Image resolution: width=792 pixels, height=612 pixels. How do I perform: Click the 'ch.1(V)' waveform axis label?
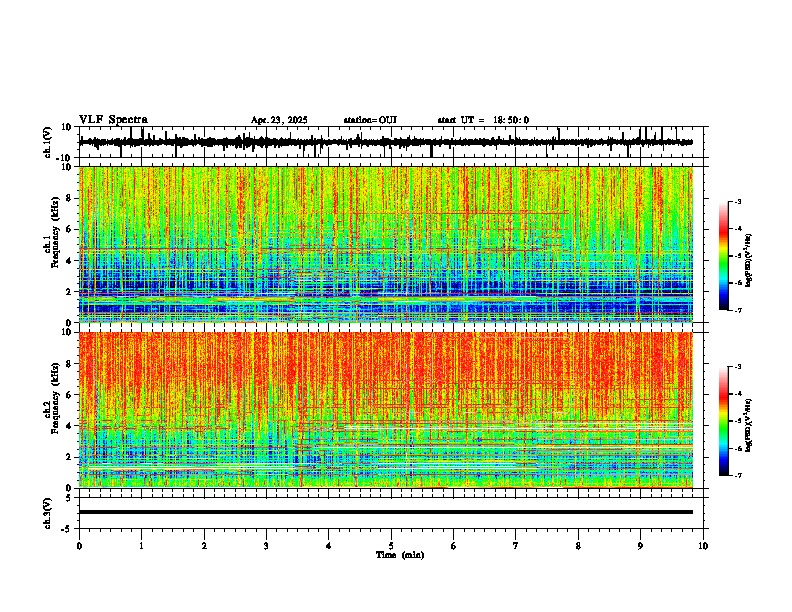pos(48,142)
